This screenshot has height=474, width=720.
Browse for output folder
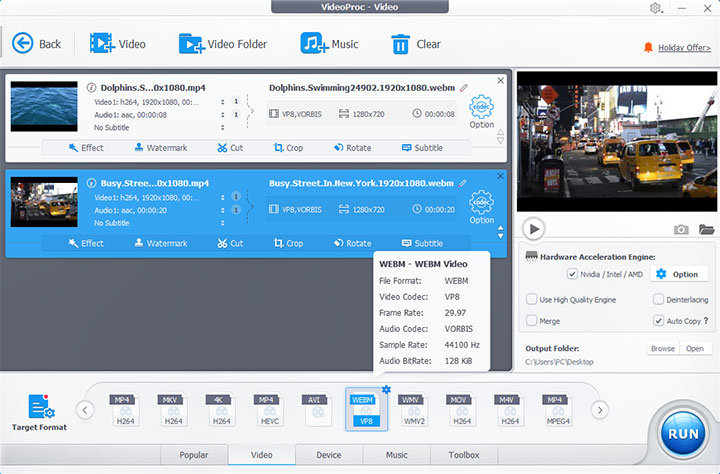coord(663,349)
